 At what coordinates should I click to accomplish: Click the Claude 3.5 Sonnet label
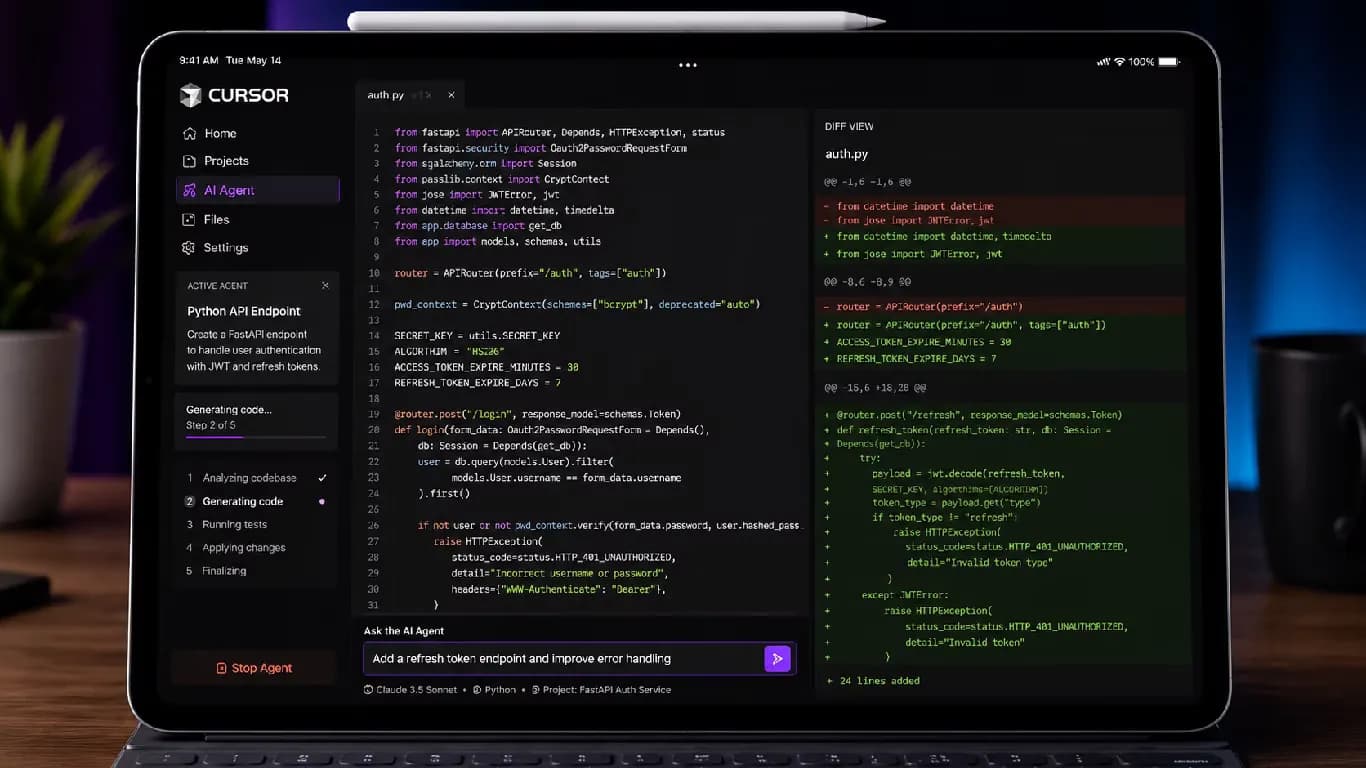coord(418,689)
